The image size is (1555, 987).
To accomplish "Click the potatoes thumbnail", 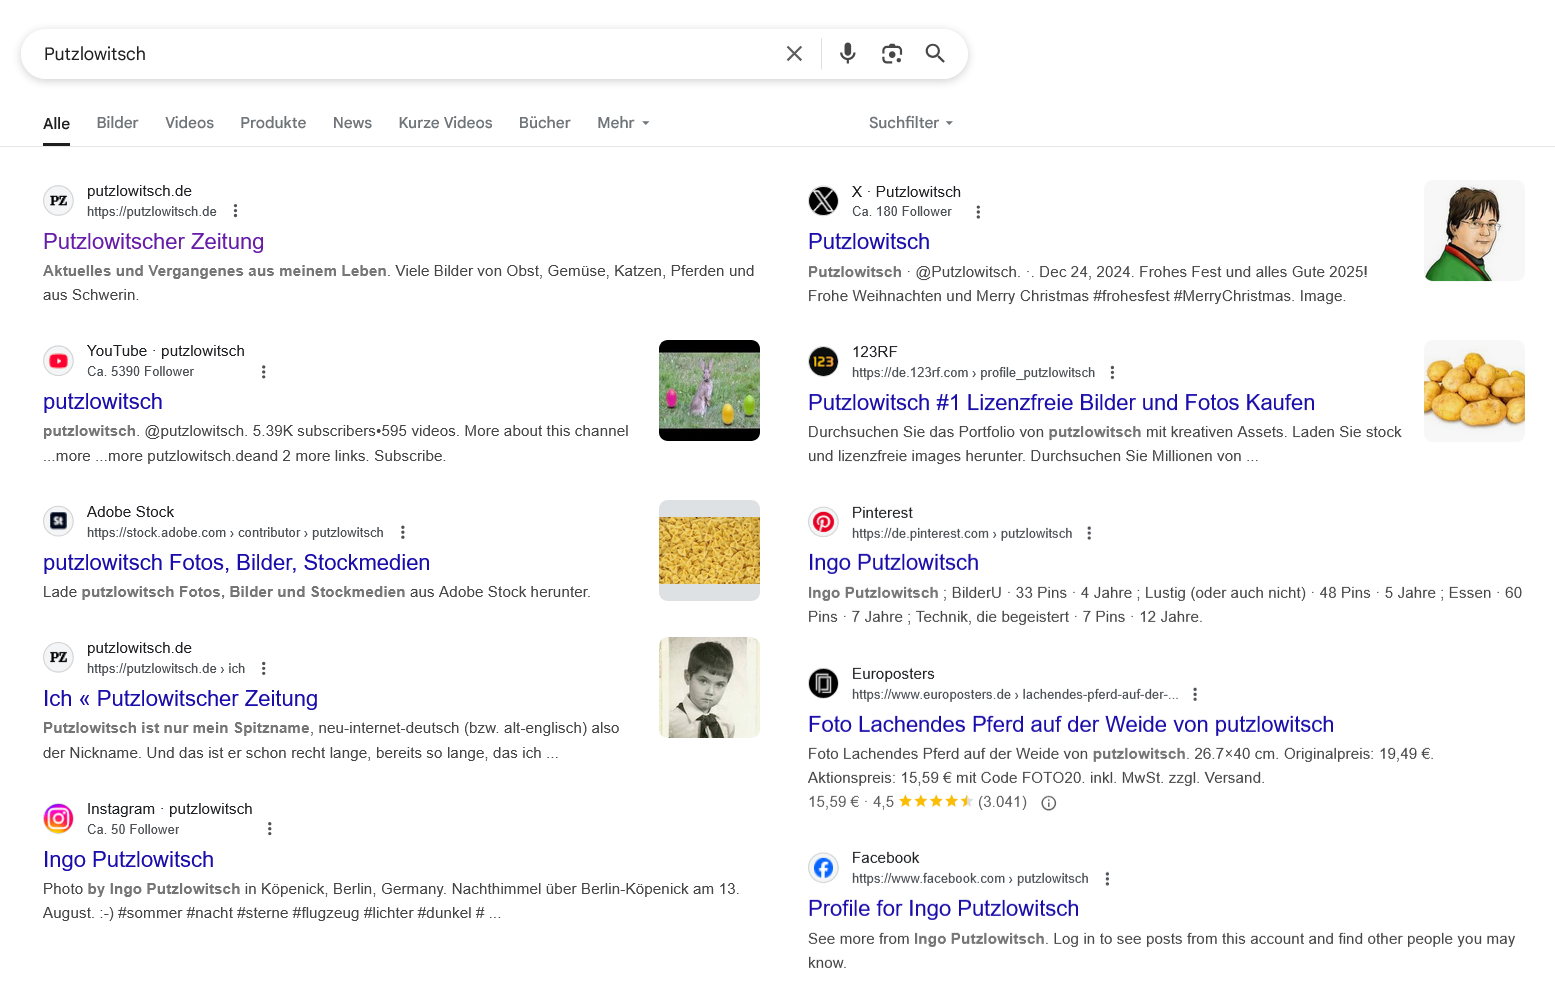I will pyautogui.click(x=1474, y=391).
